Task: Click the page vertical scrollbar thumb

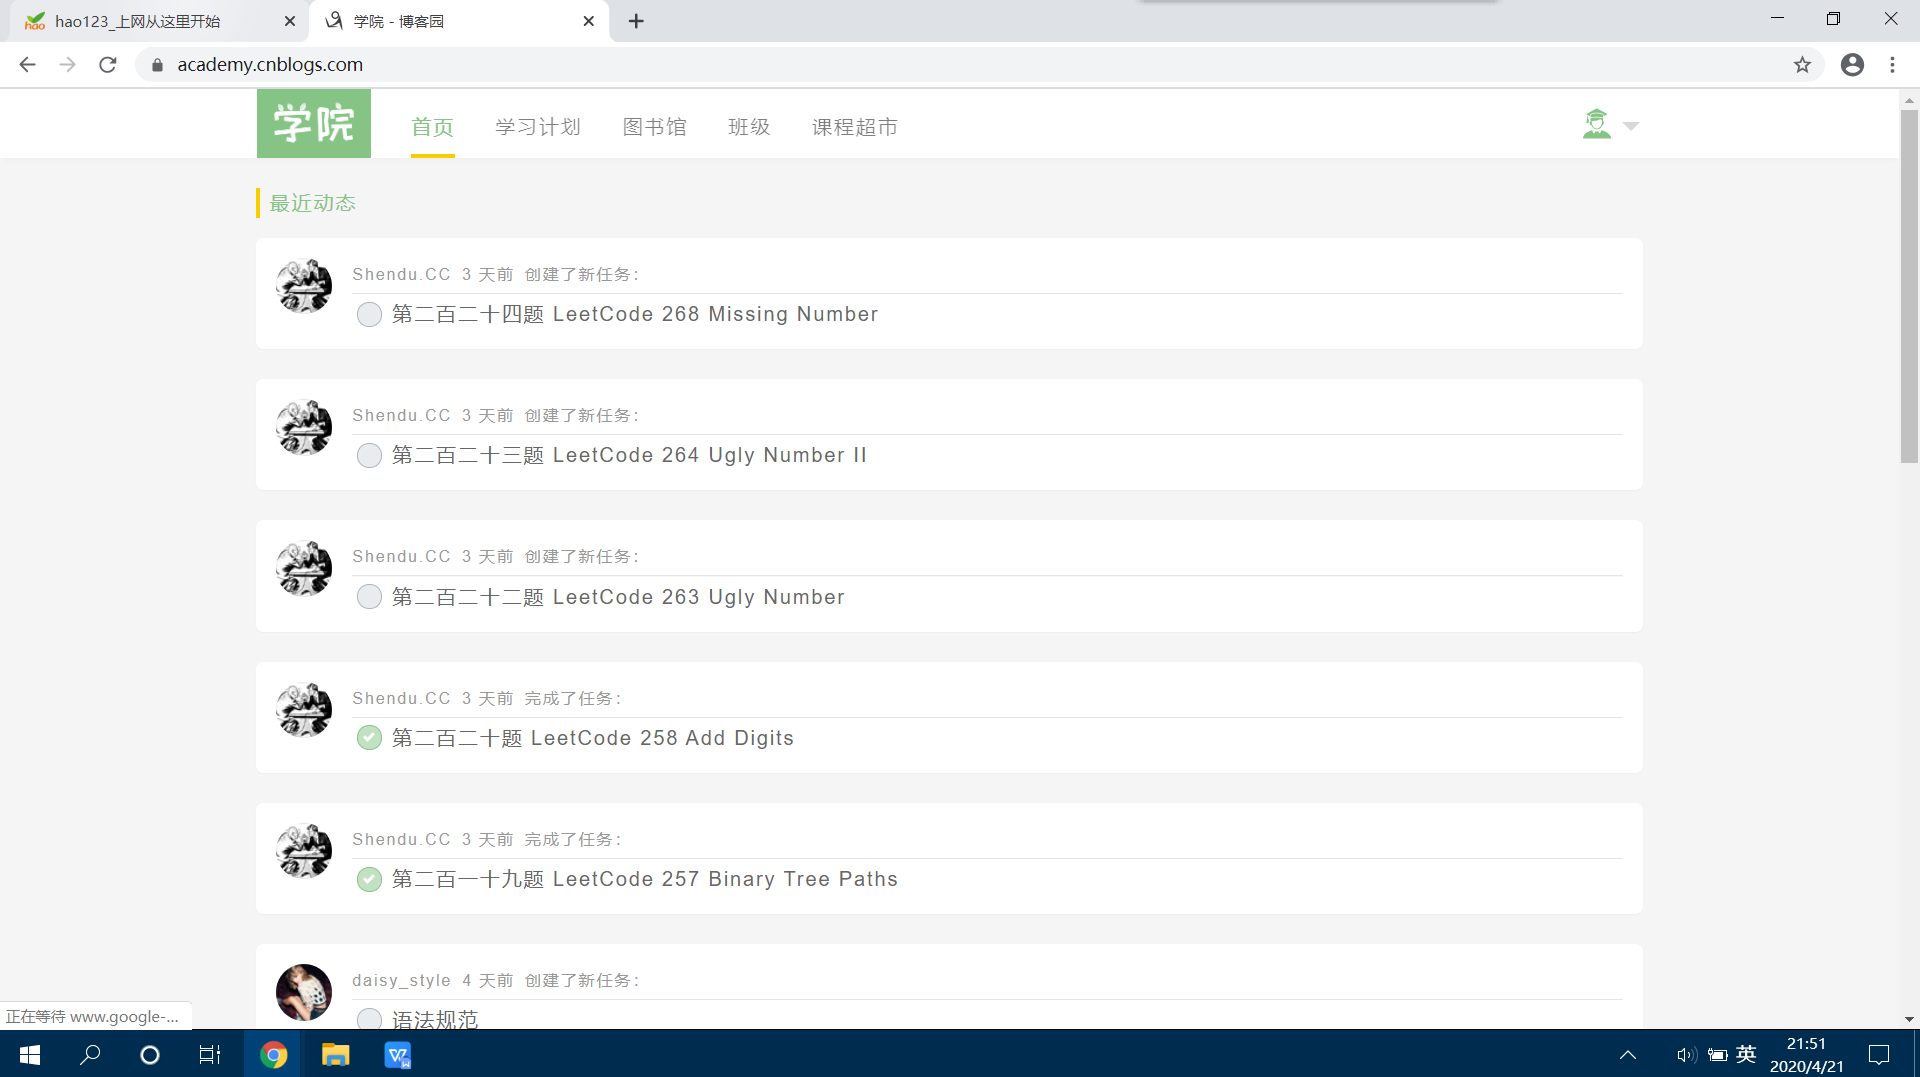Action: point(1909,286)
